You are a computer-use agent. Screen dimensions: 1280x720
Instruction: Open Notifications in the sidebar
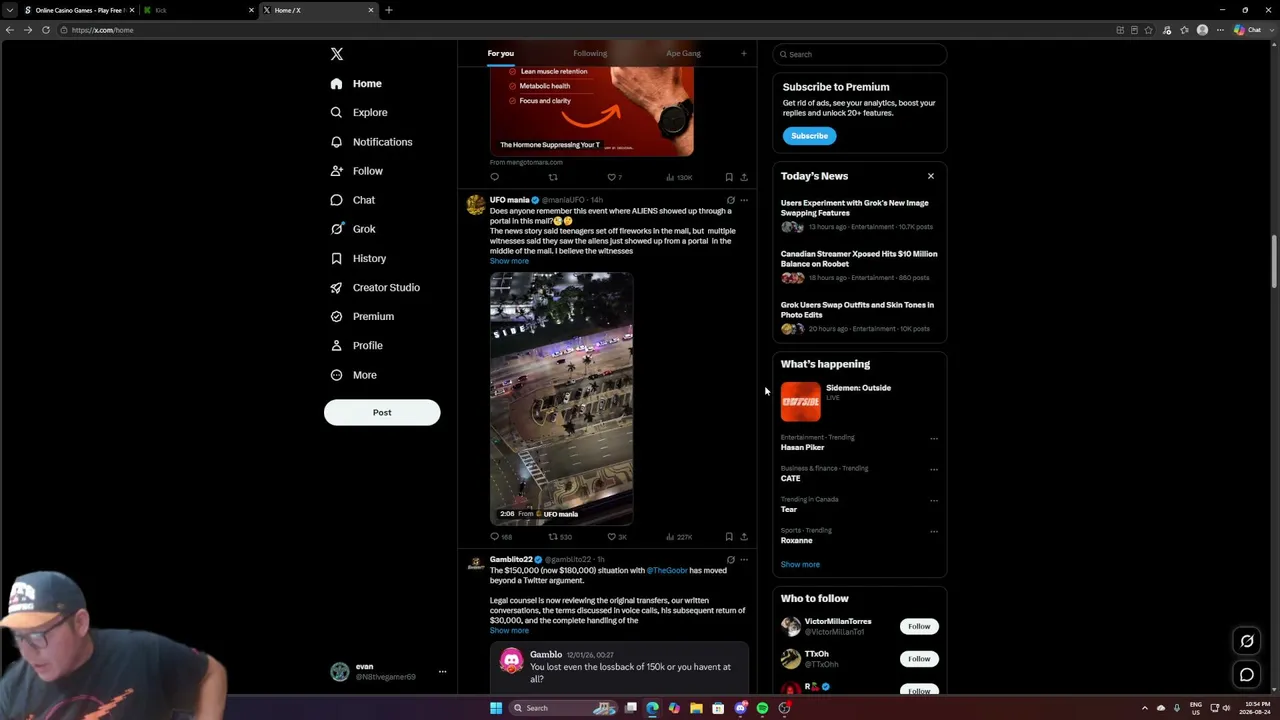pyautogui.click(x=371, y=142)
